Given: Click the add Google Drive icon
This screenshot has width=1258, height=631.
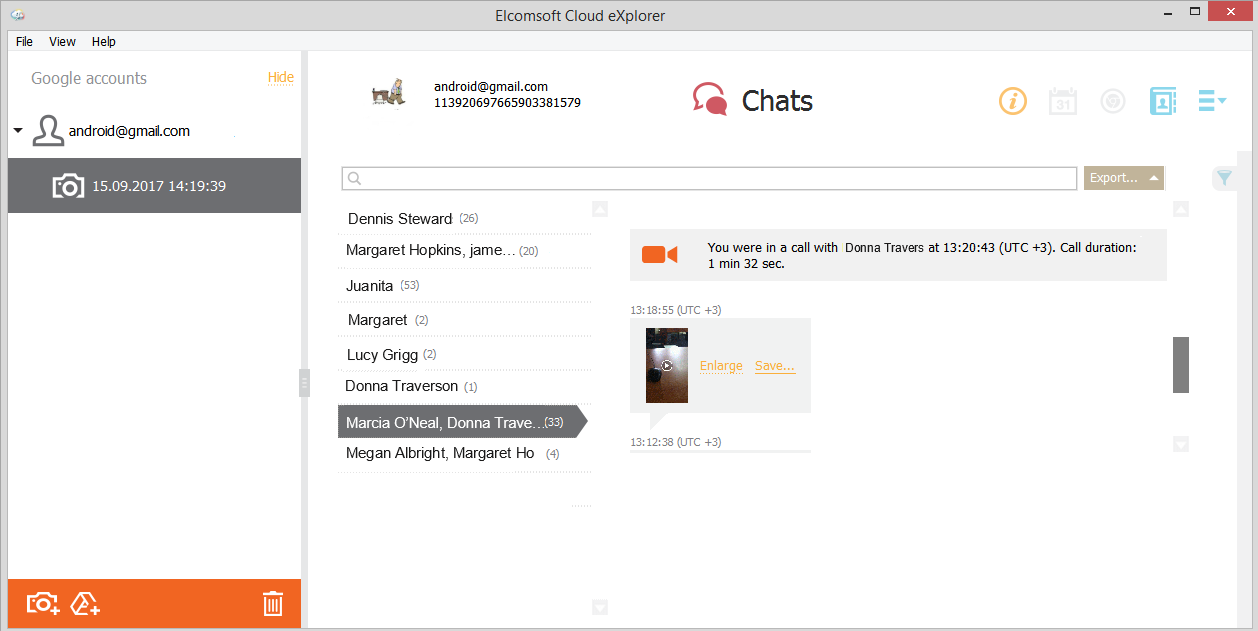Looking at the screenshot, I should coord(86,603).
